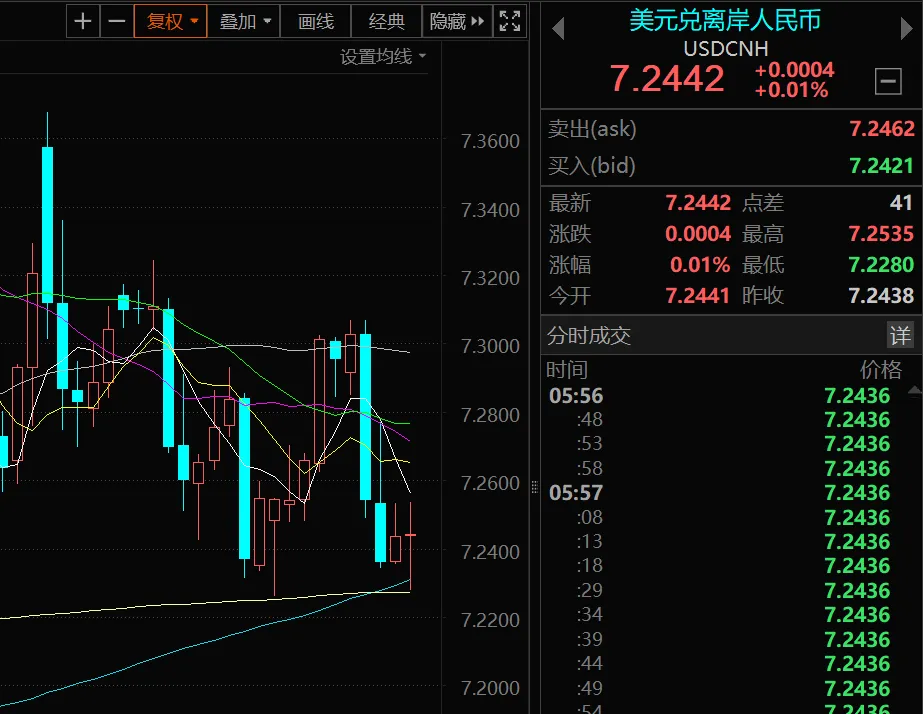
Task: Click the large 7.2442 last price
Action: [x=667, y=78]
